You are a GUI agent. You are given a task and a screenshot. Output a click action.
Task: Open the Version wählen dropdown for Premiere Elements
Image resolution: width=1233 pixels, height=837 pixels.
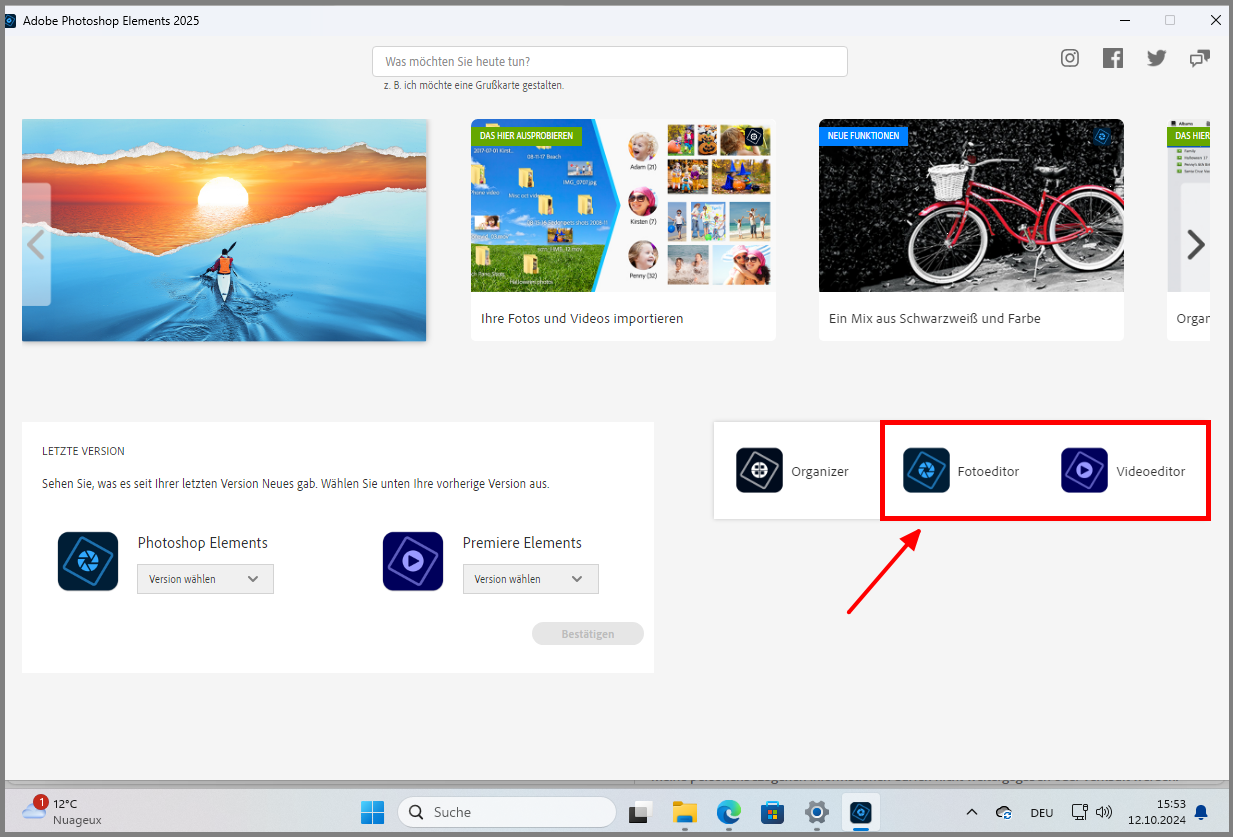tap(530, 578)
